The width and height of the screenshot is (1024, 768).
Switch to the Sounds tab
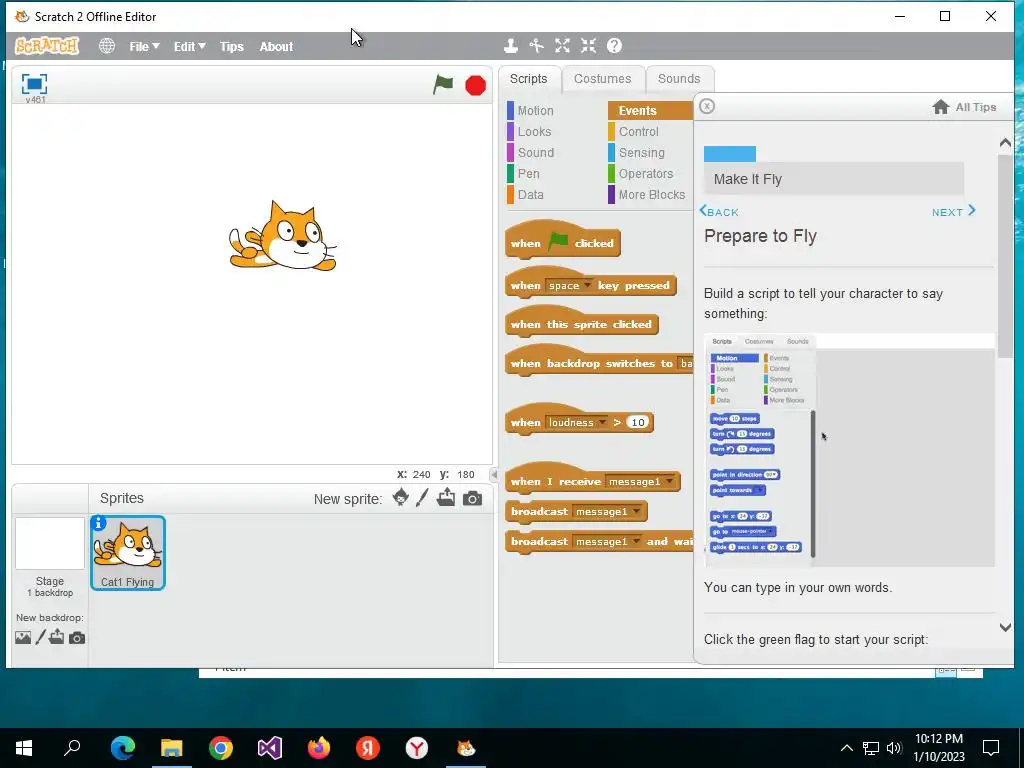tap(679, 79)
